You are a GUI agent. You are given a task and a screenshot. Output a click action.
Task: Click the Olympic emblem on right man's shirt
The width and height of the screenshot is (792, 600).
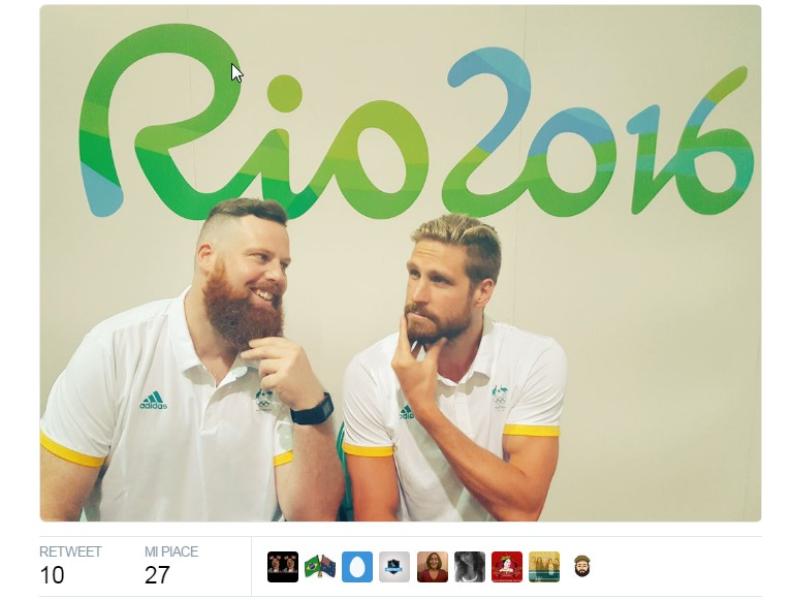point(500,397)
